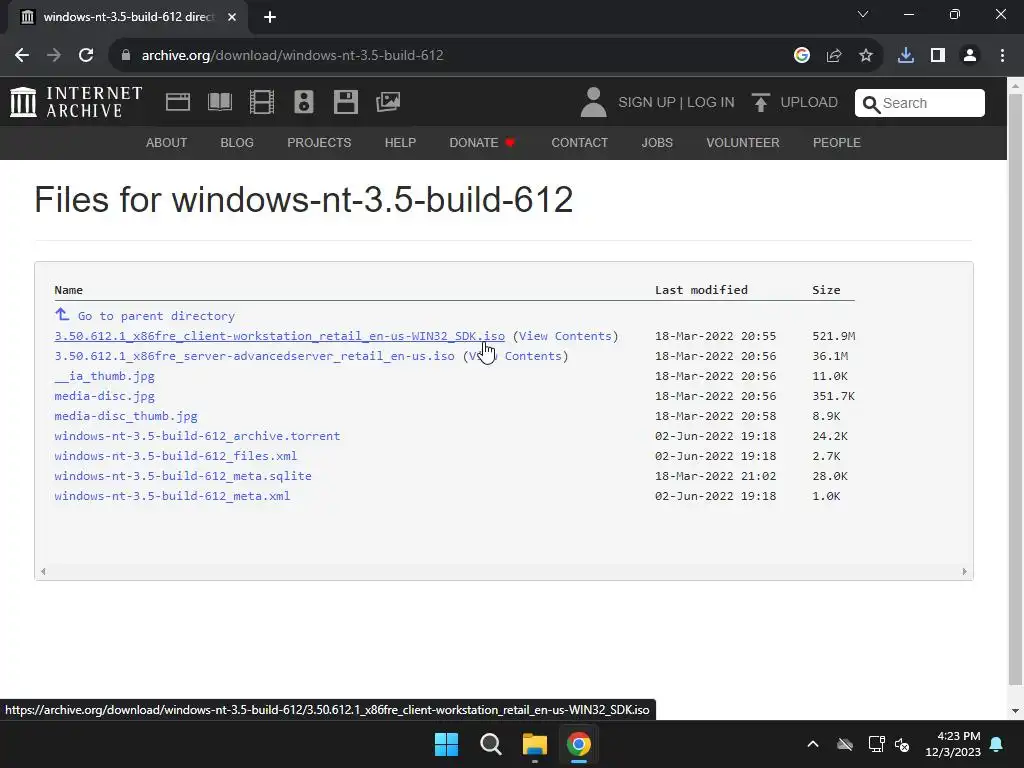1024x768 pixels.
Task: Click the site info lock icon
Action: tap(125, 55)
